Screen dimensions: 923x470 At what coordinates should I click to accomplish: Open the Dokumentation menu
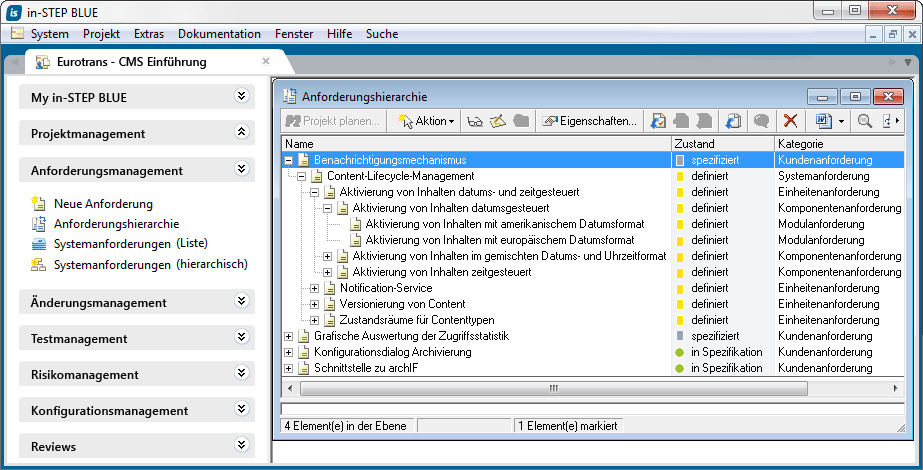pos(219,34)
